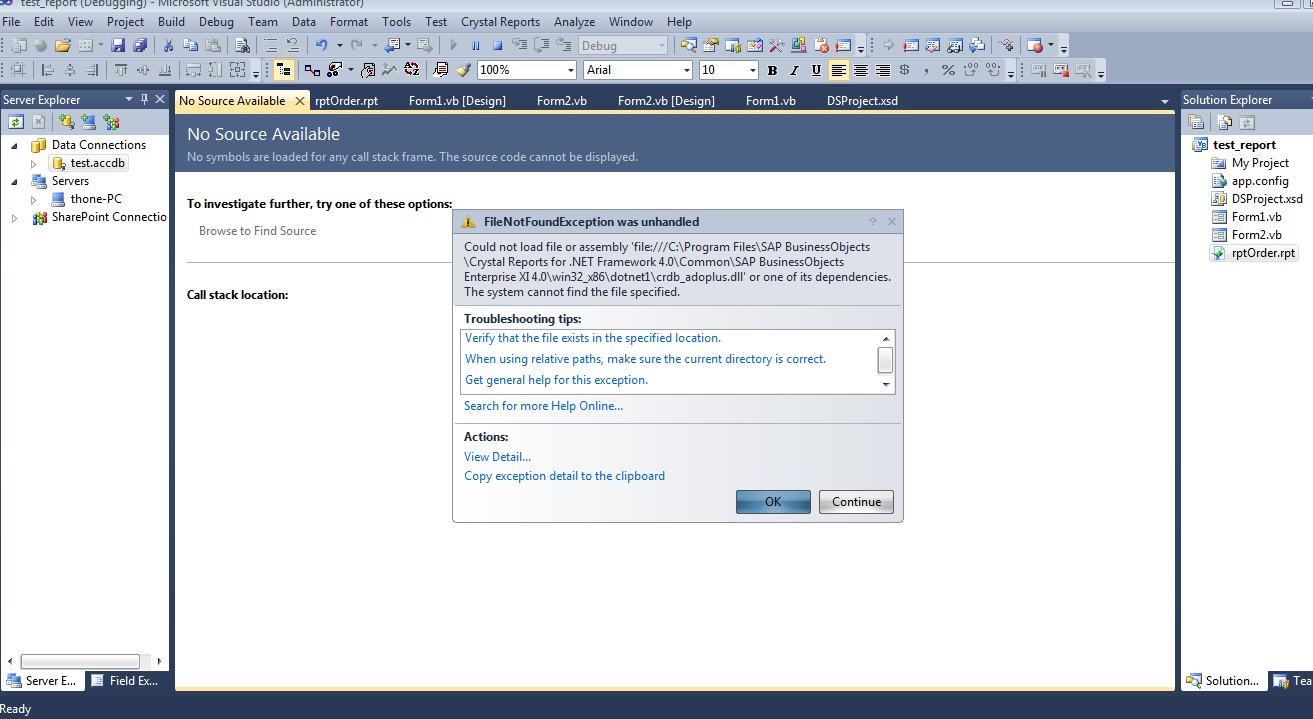Collapse the Servers node
This screenshot has height=719, width=1313.
point(15,181)
